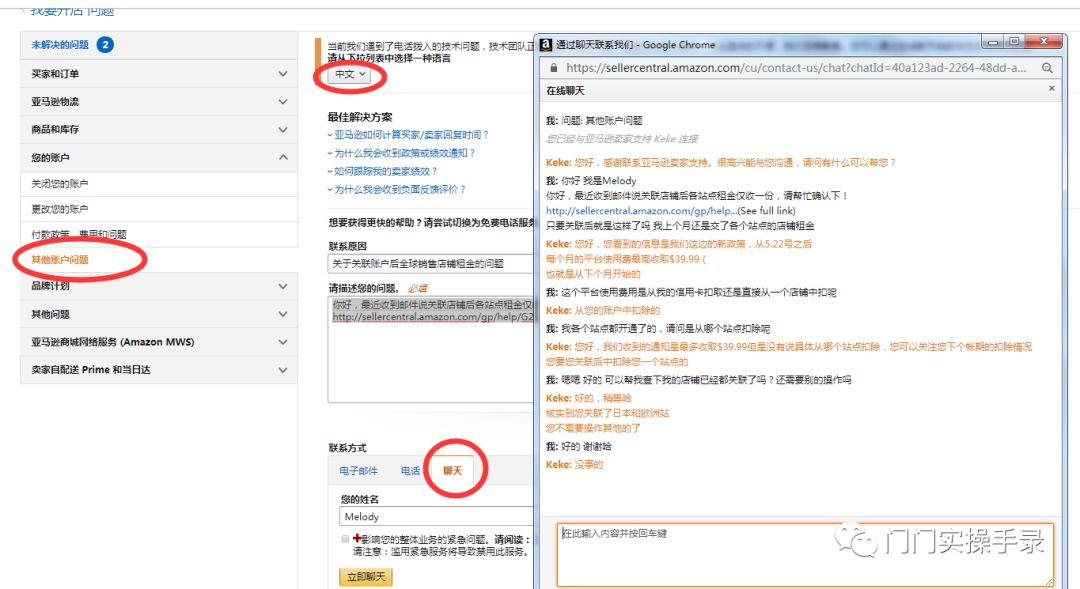This screenshot has width=1080, height=589.
Task: Click the unresolved issues count badge 2
Action: pyautogui.click(x=105, y=45)
